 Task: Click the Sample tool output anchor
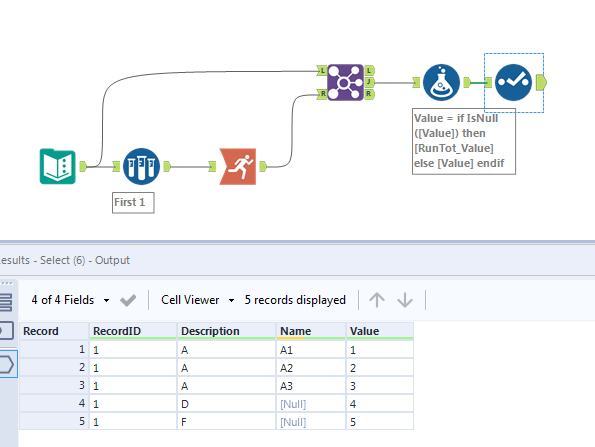click(x=167, y=166)
